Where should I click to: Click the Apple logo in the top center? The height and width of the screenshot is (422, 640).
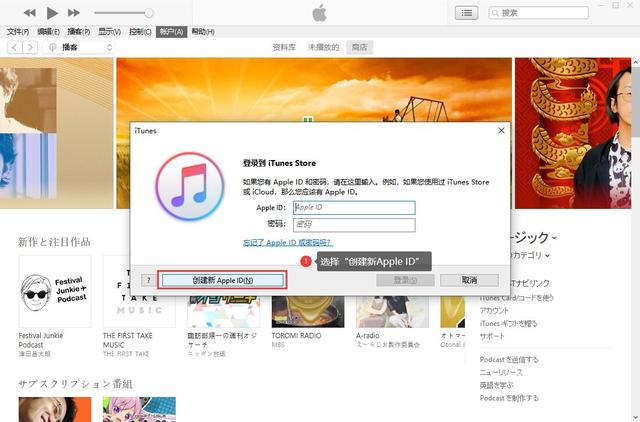pyautogui.click(x=320, y=13)
